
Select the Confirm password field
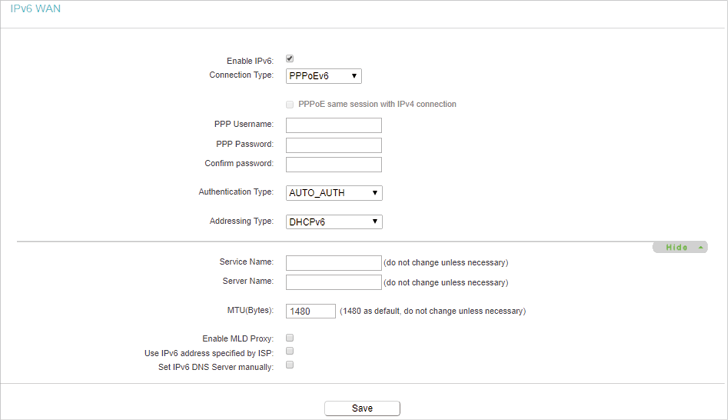pos(334,164)
